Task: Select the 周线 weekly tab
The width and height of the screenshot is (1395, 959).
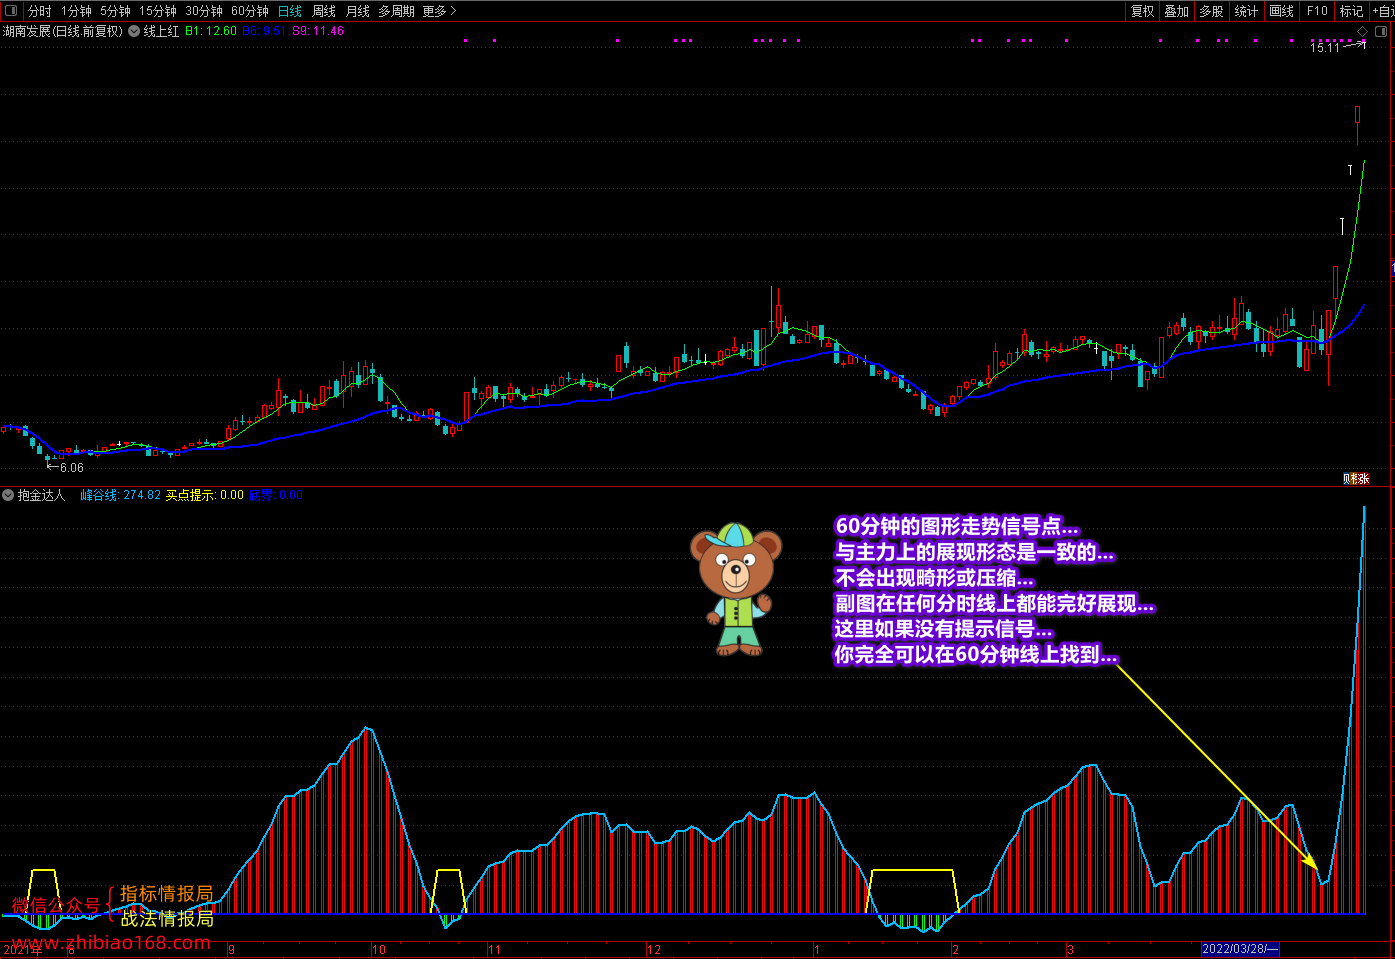Action: tap(324, 11)
